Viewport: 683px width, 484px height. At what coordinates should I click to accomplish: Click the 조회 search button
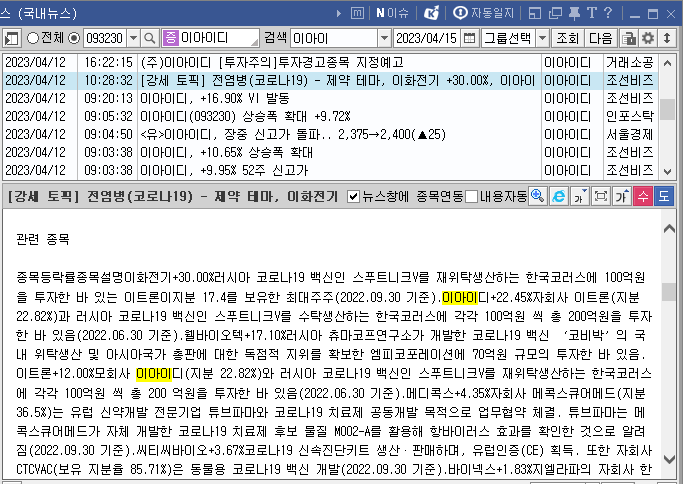pos(567,38)
